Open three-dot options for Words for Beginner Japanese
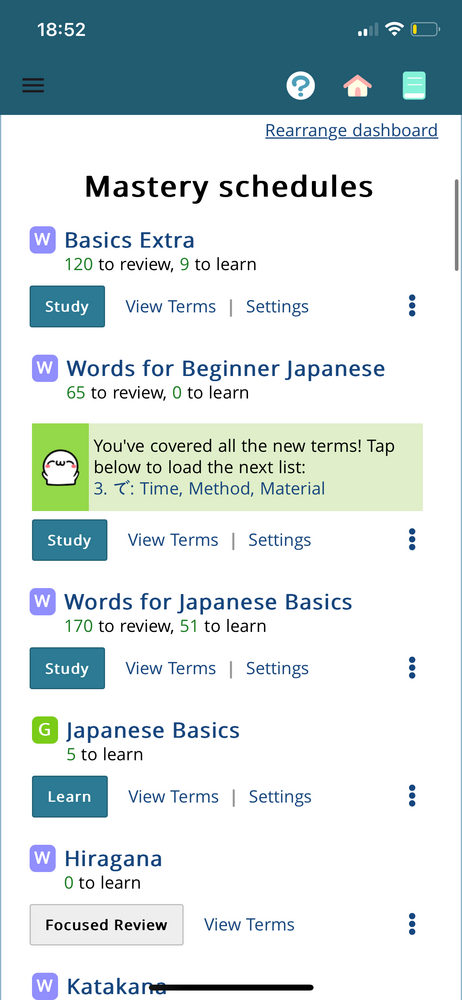Image resolution: width=462 pixels, height=1000 pixels. coord(412,540)
